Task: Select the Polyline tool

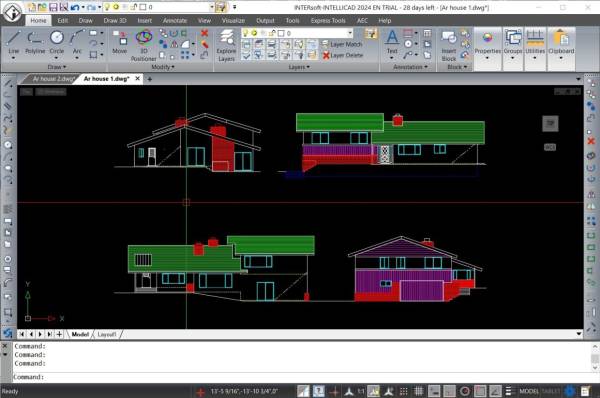Action: point(35,41)
